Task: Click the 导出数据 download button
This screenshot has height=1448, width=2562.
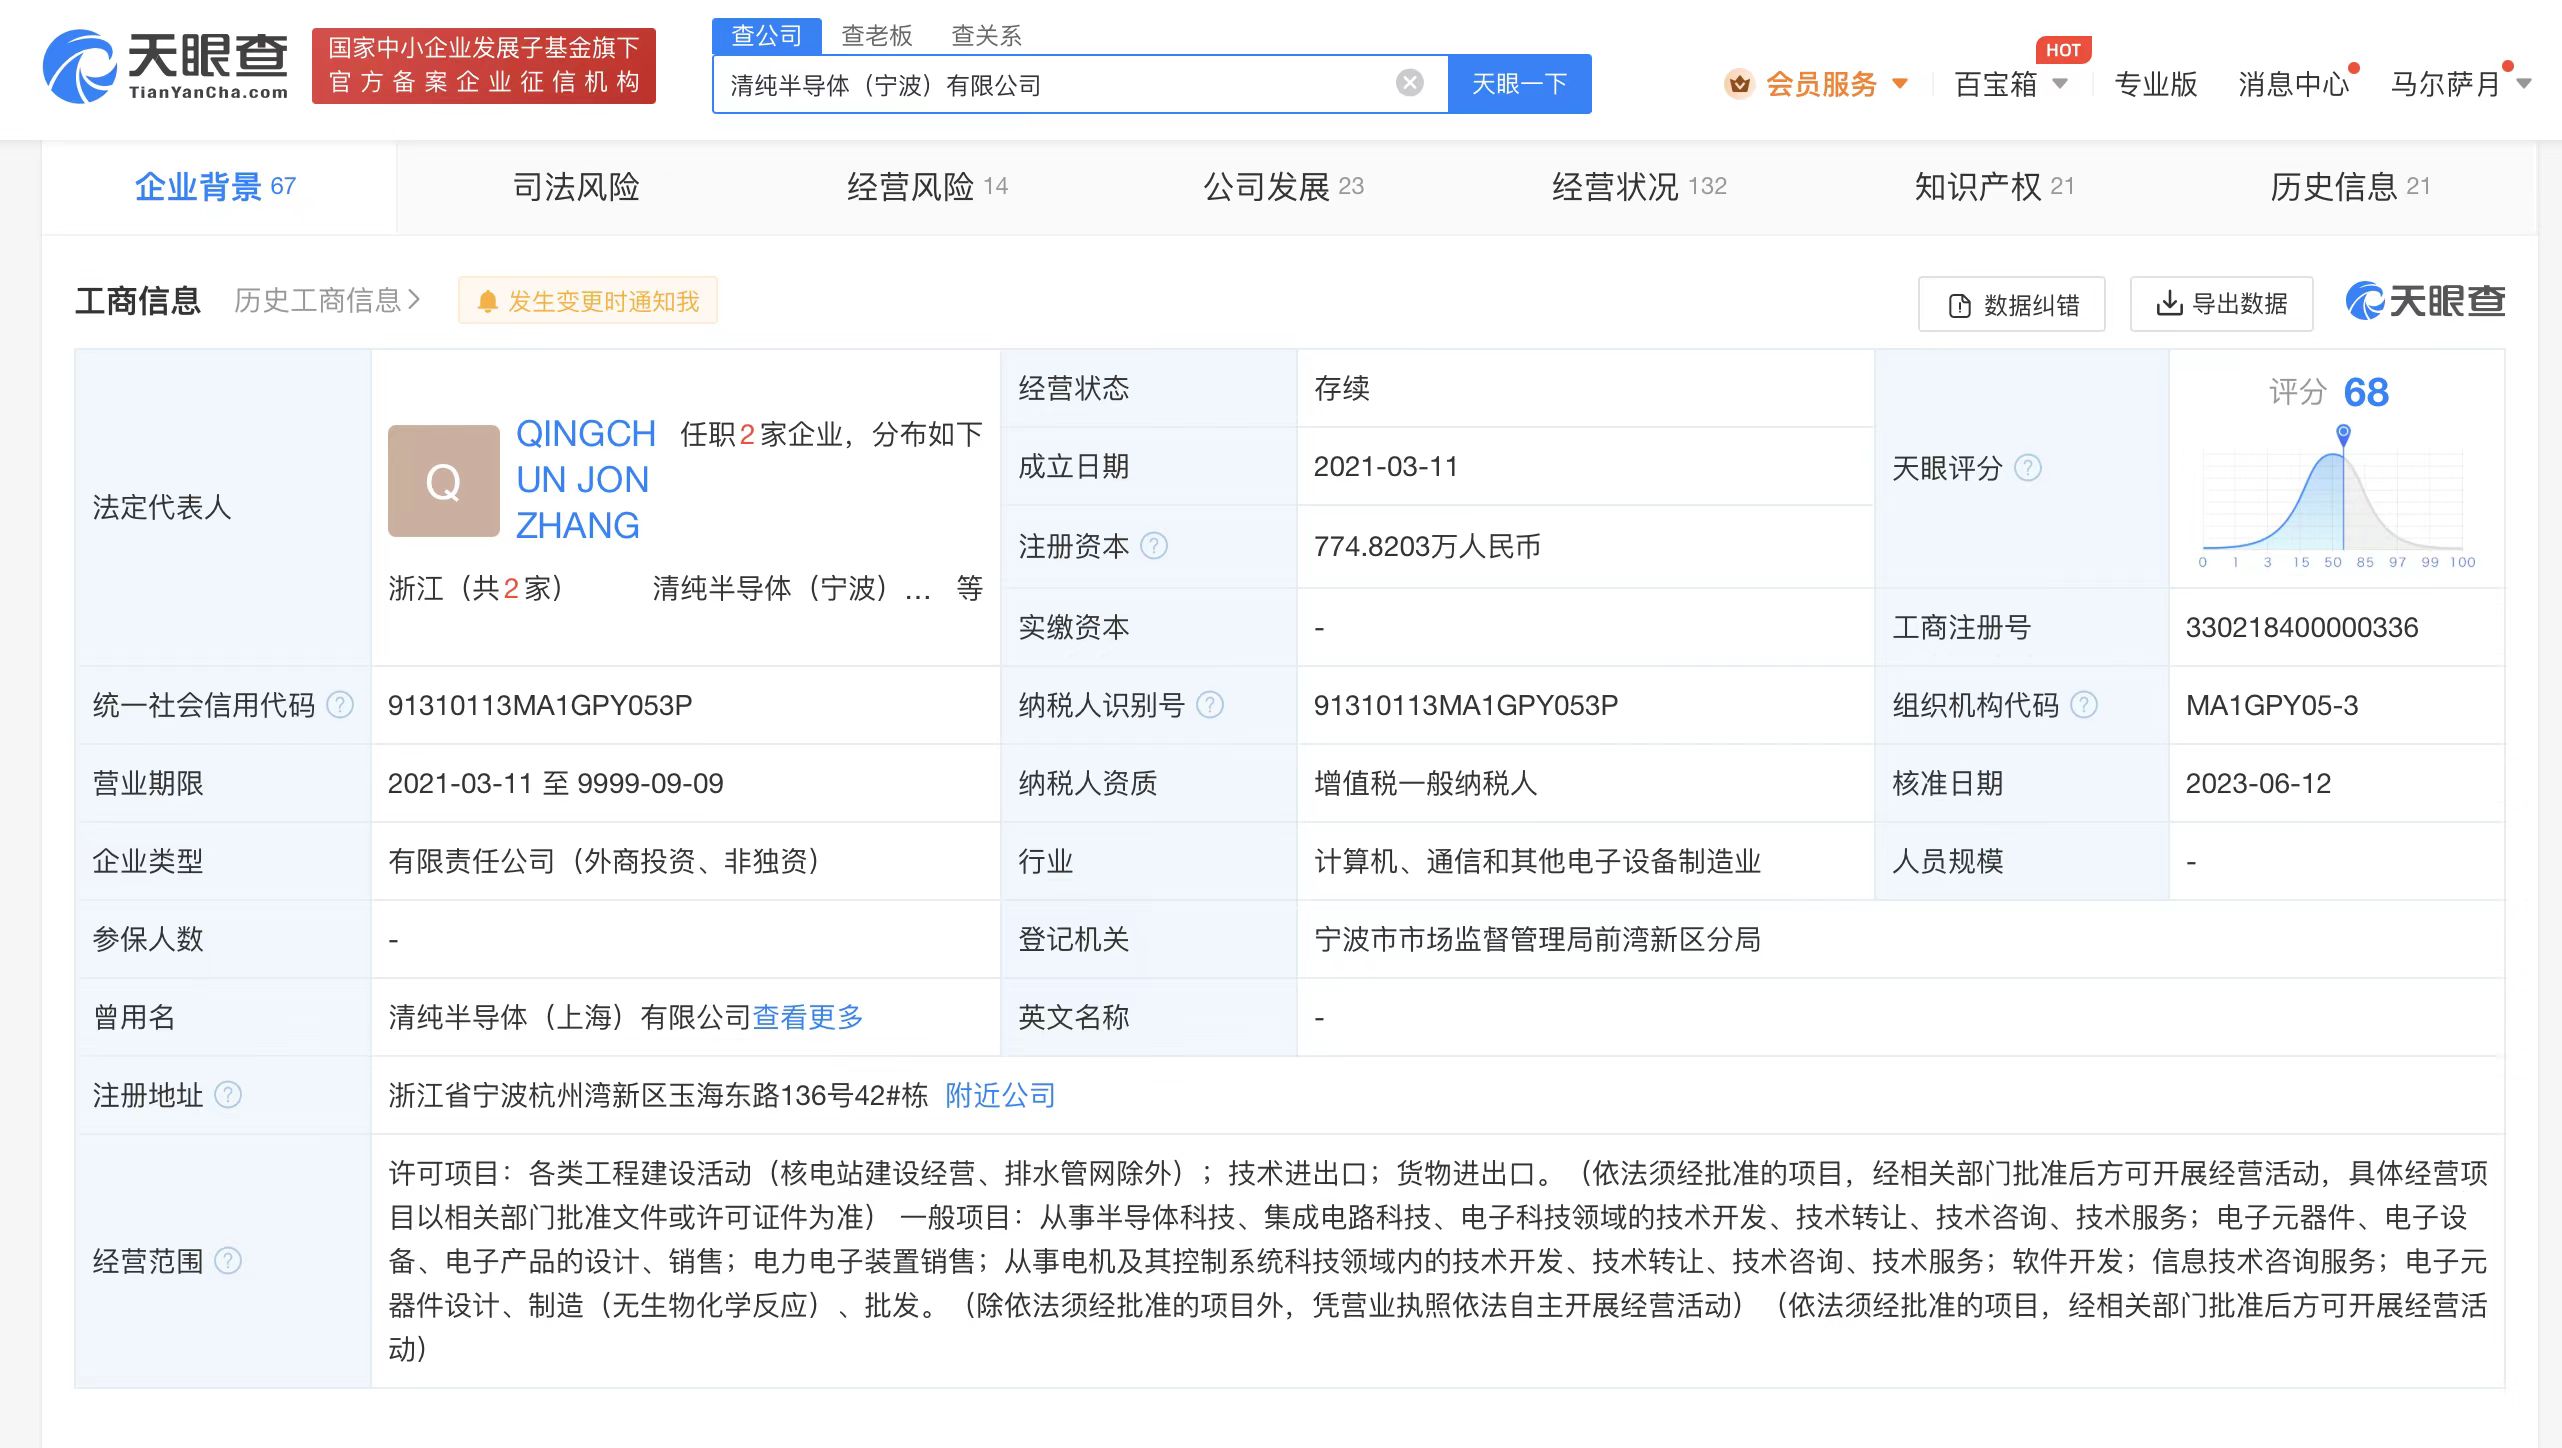Action: tap(2222, 304)
